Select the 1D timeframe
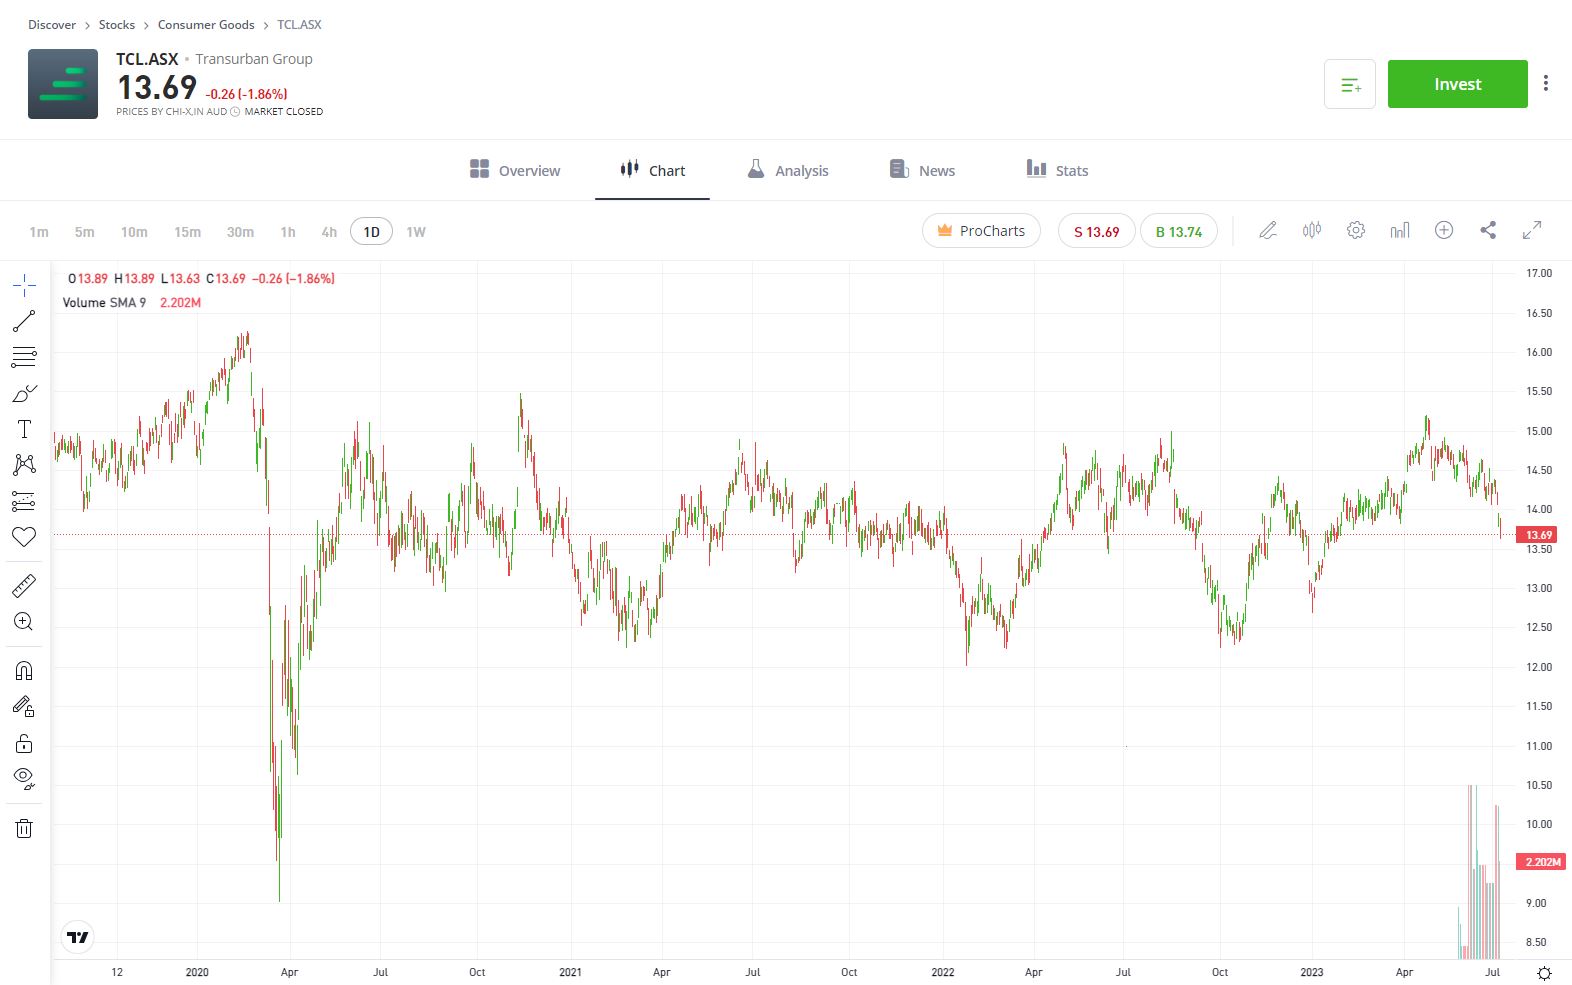 (x=371, y=232)
